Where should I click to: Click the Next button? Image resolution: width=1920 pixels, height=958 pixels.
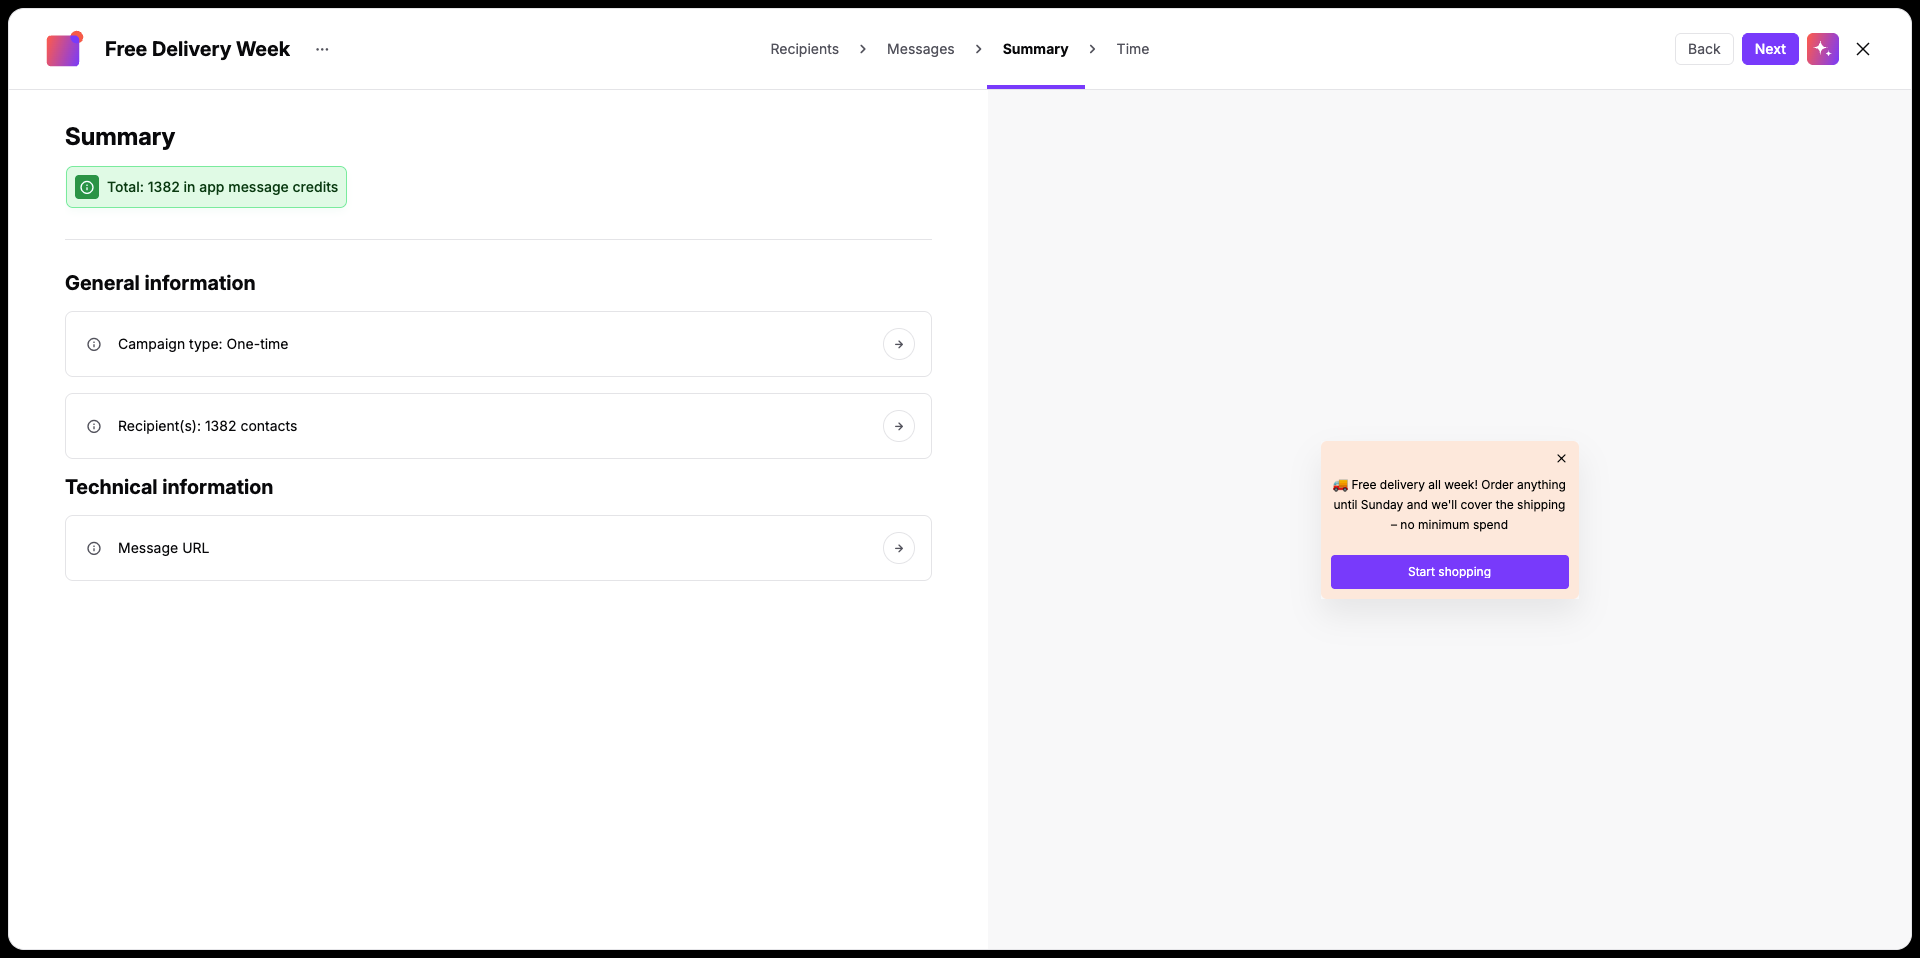point(1769,49)
